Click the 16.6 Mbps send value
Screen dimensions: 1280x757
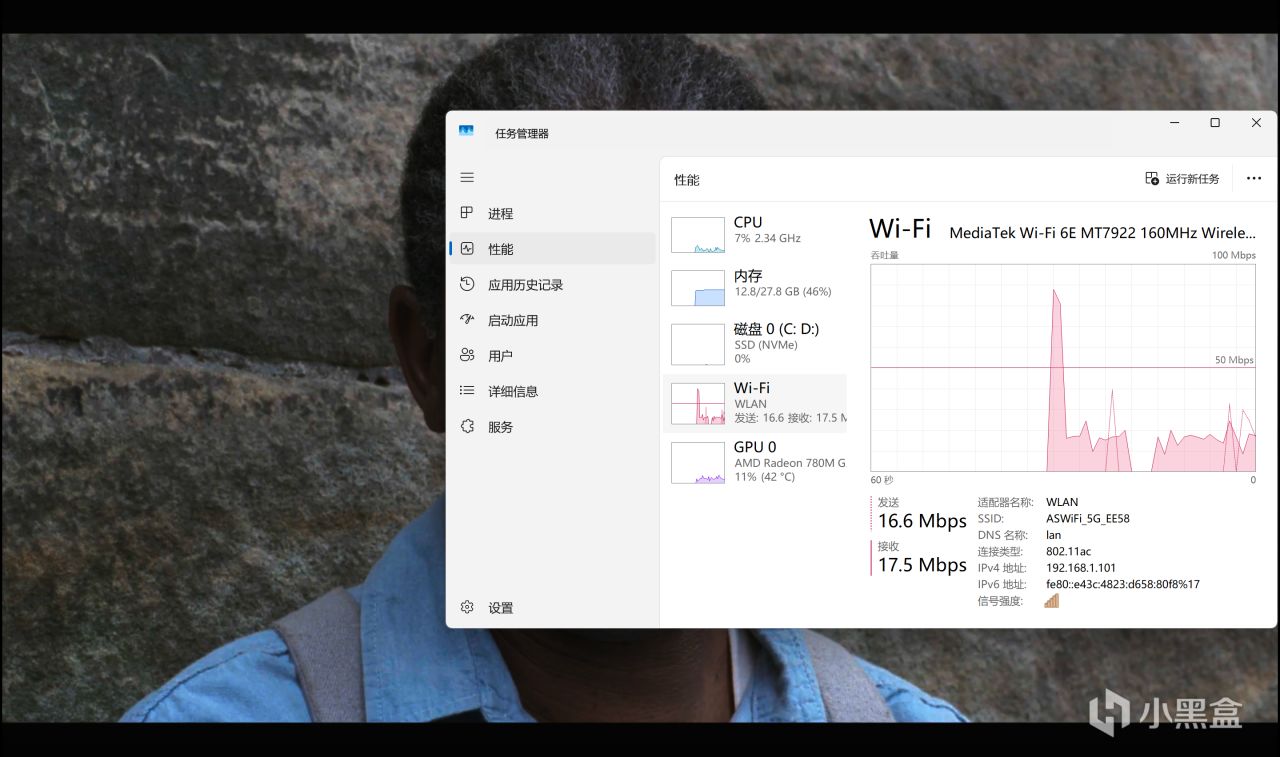[x=922, y=521]
